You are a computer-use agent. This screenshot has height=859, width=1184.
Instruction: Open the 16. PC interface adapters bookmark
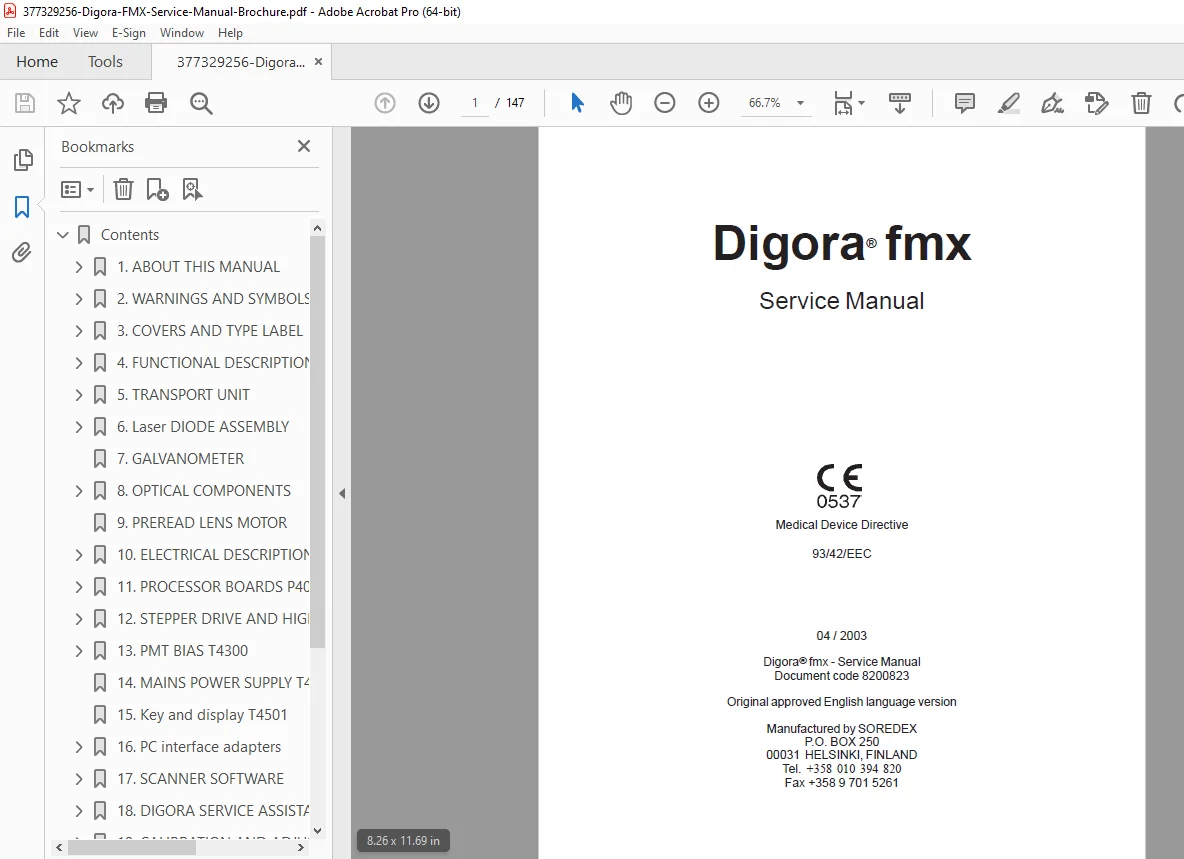199,747
